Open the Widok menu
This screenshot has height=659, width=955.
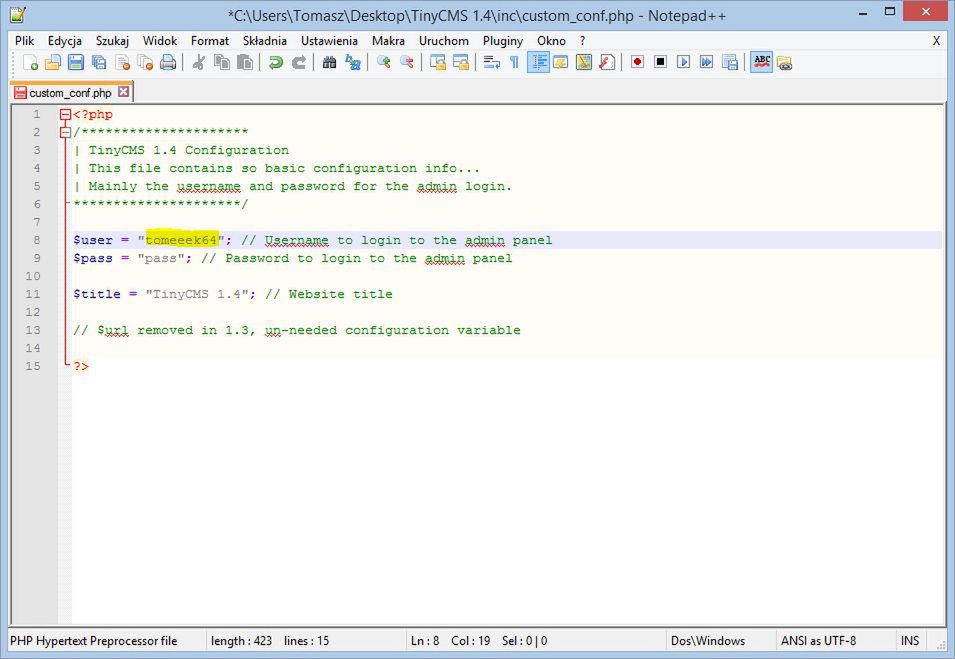click(x=160, y=41)
